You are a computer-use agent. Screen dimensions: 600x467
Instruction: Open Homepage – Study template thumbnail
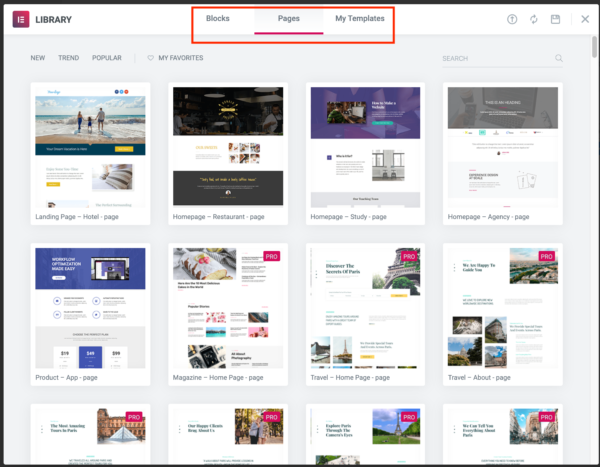click(x=365, y=147)
